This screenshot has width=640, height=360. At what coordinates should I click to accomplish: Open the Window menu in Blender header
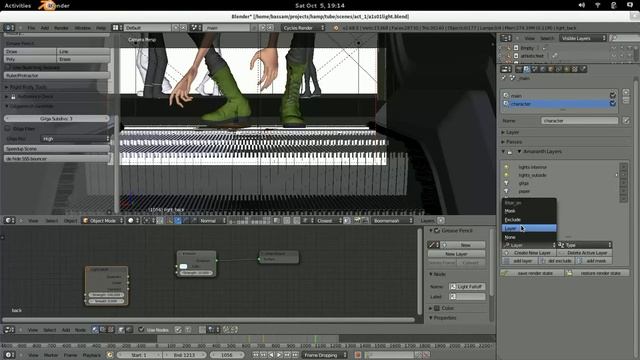[82, 28]
